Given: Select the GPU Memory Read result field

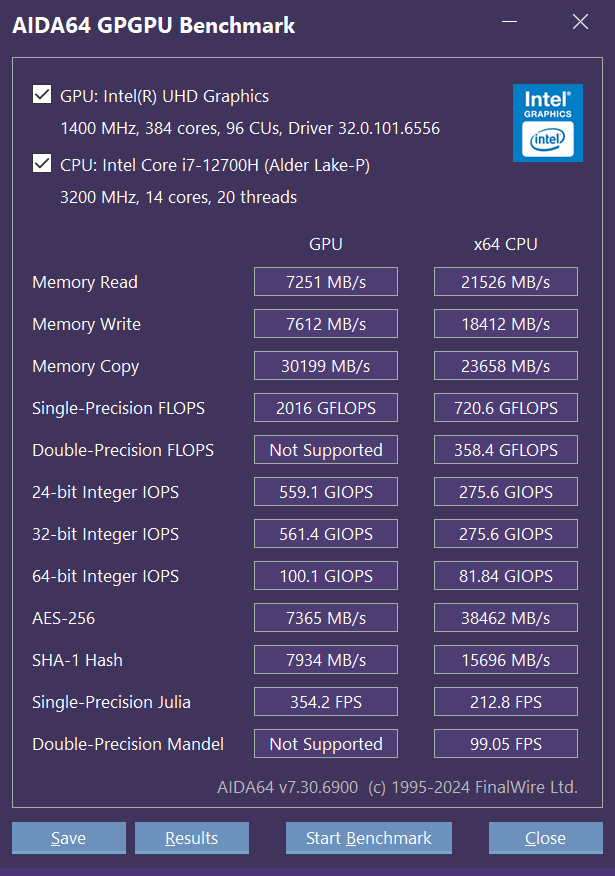Looking at the screenshot, I should tap(326, 282).
